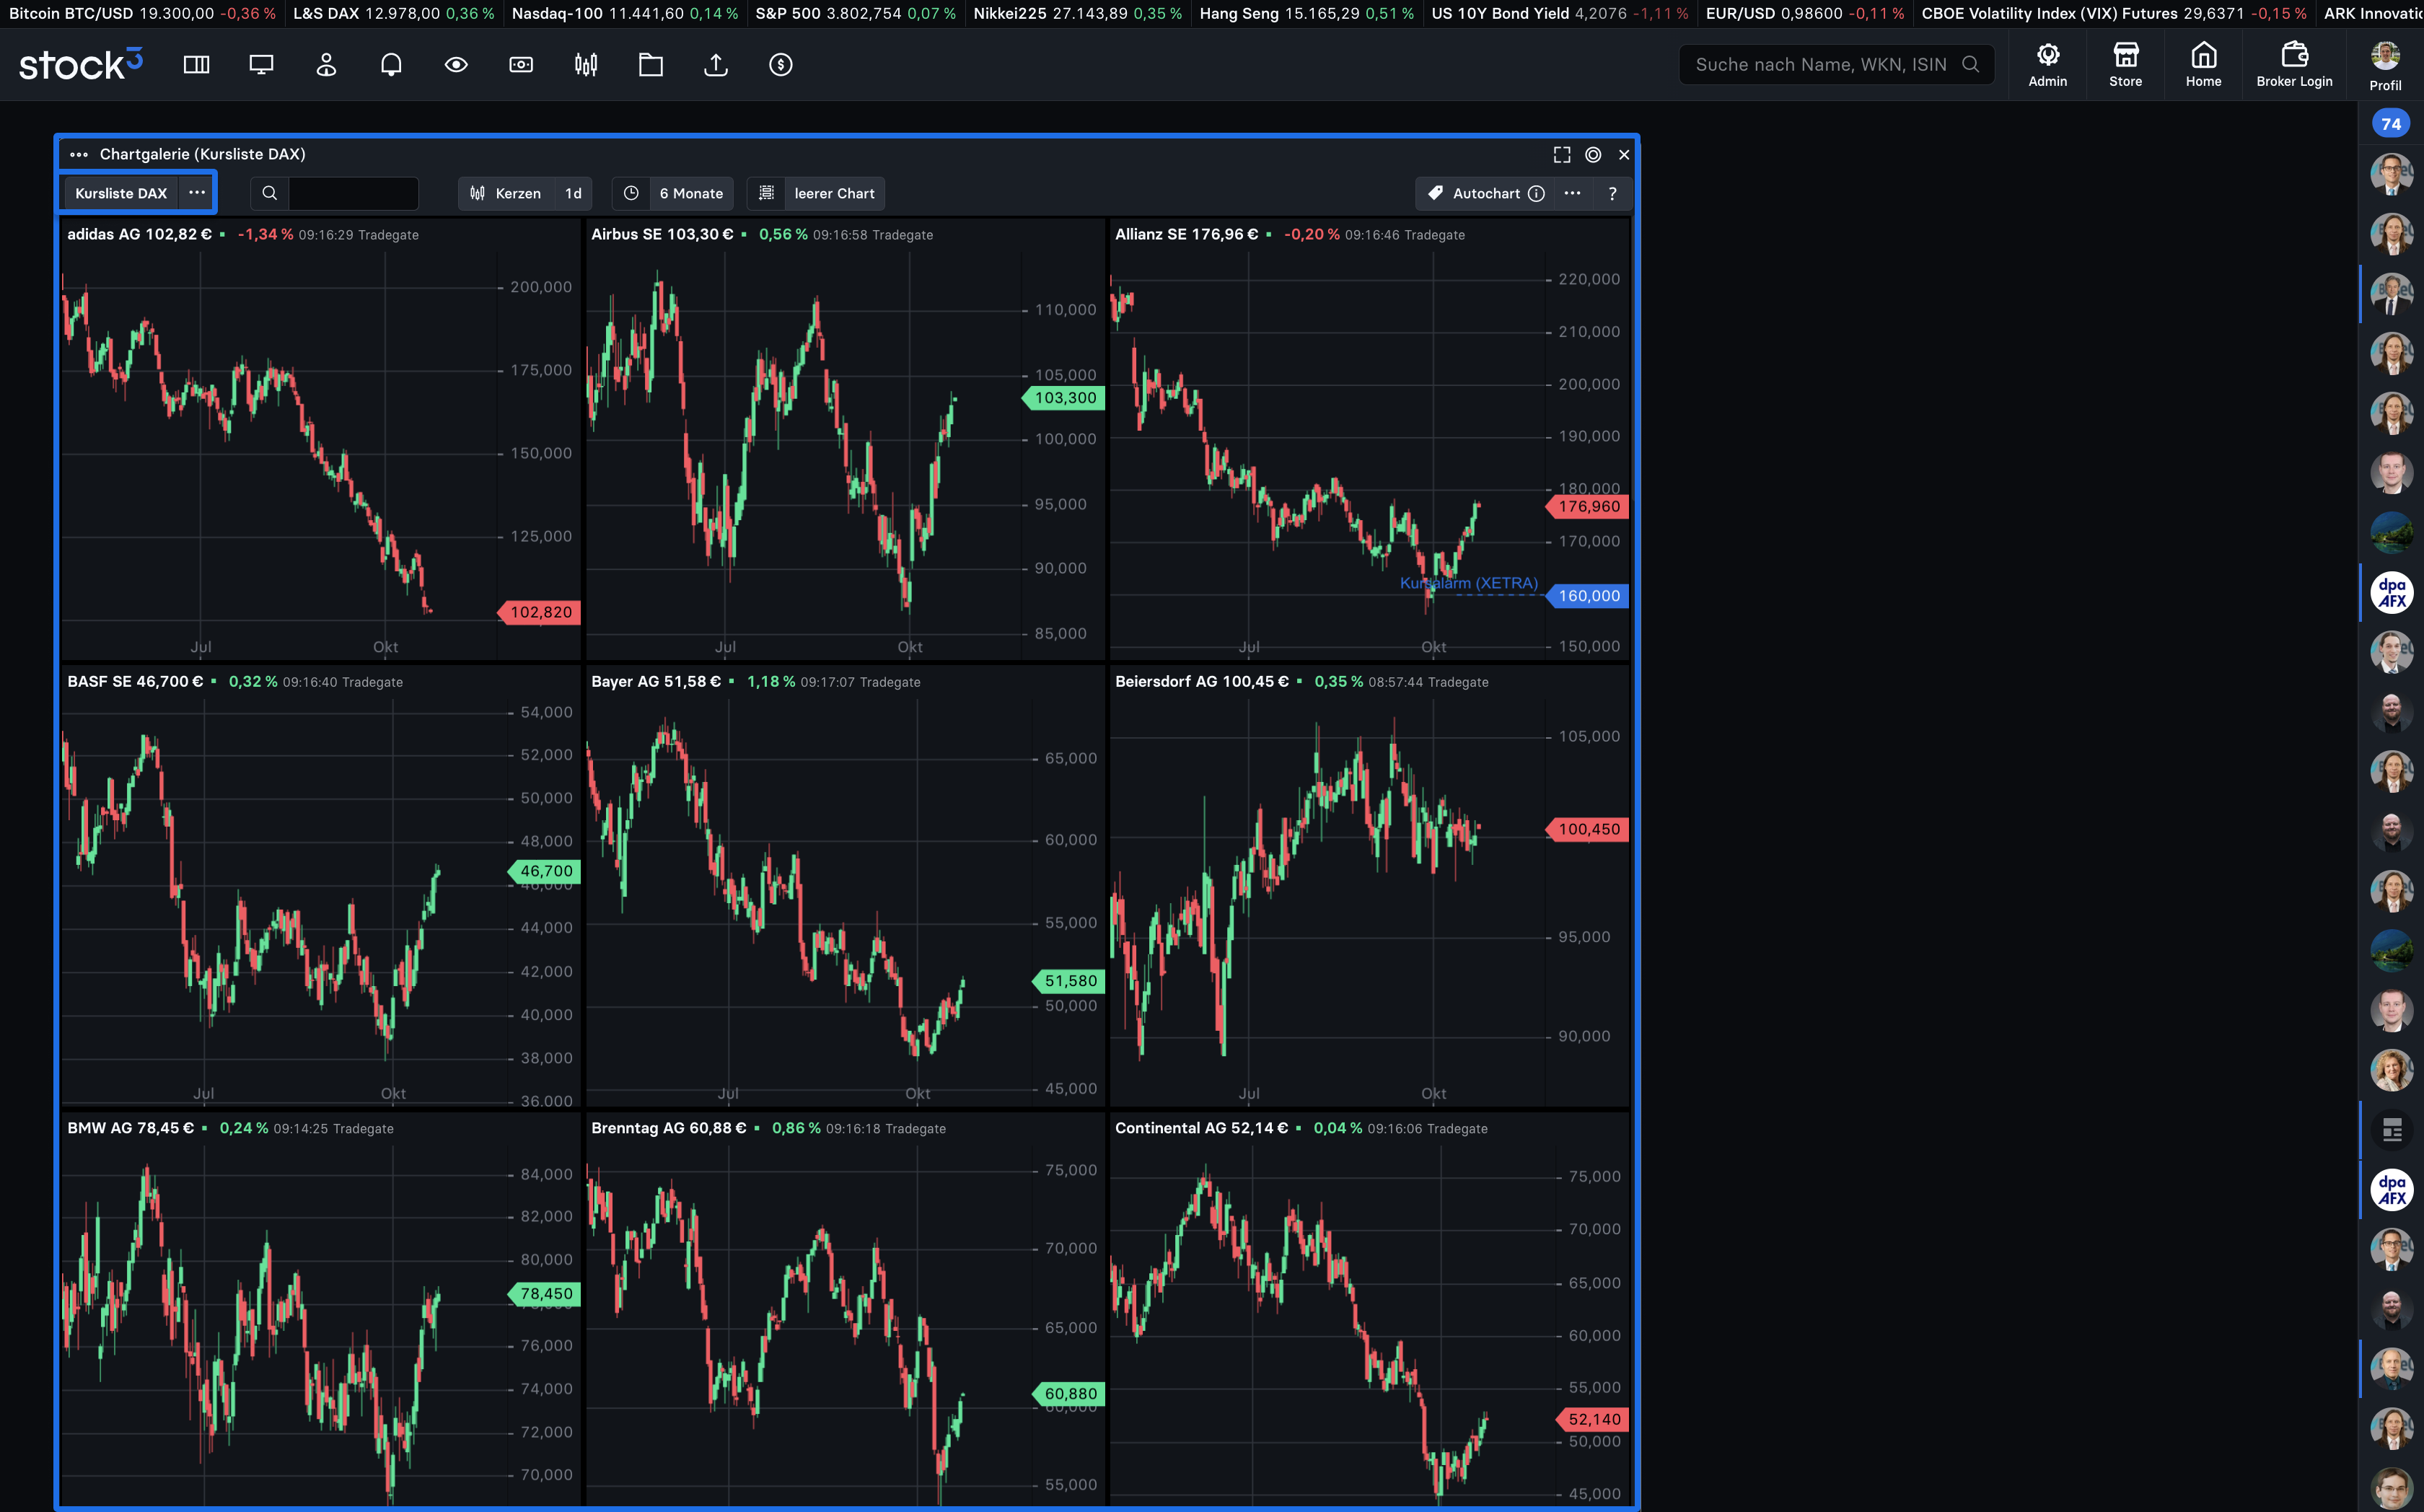2424x1512 pixels.
Task: Go to Home icon
Action: [x=2203, y=65]
